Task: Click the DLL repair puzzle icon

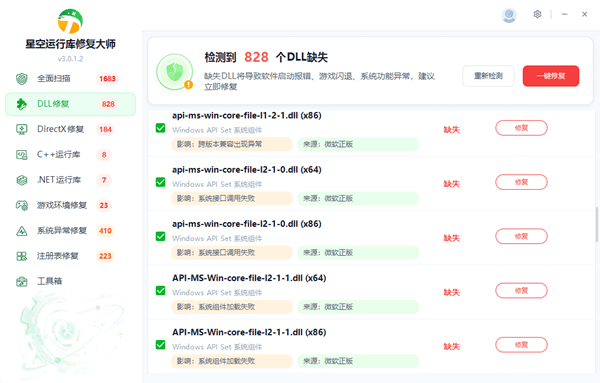Action: [x=22, y=104]
